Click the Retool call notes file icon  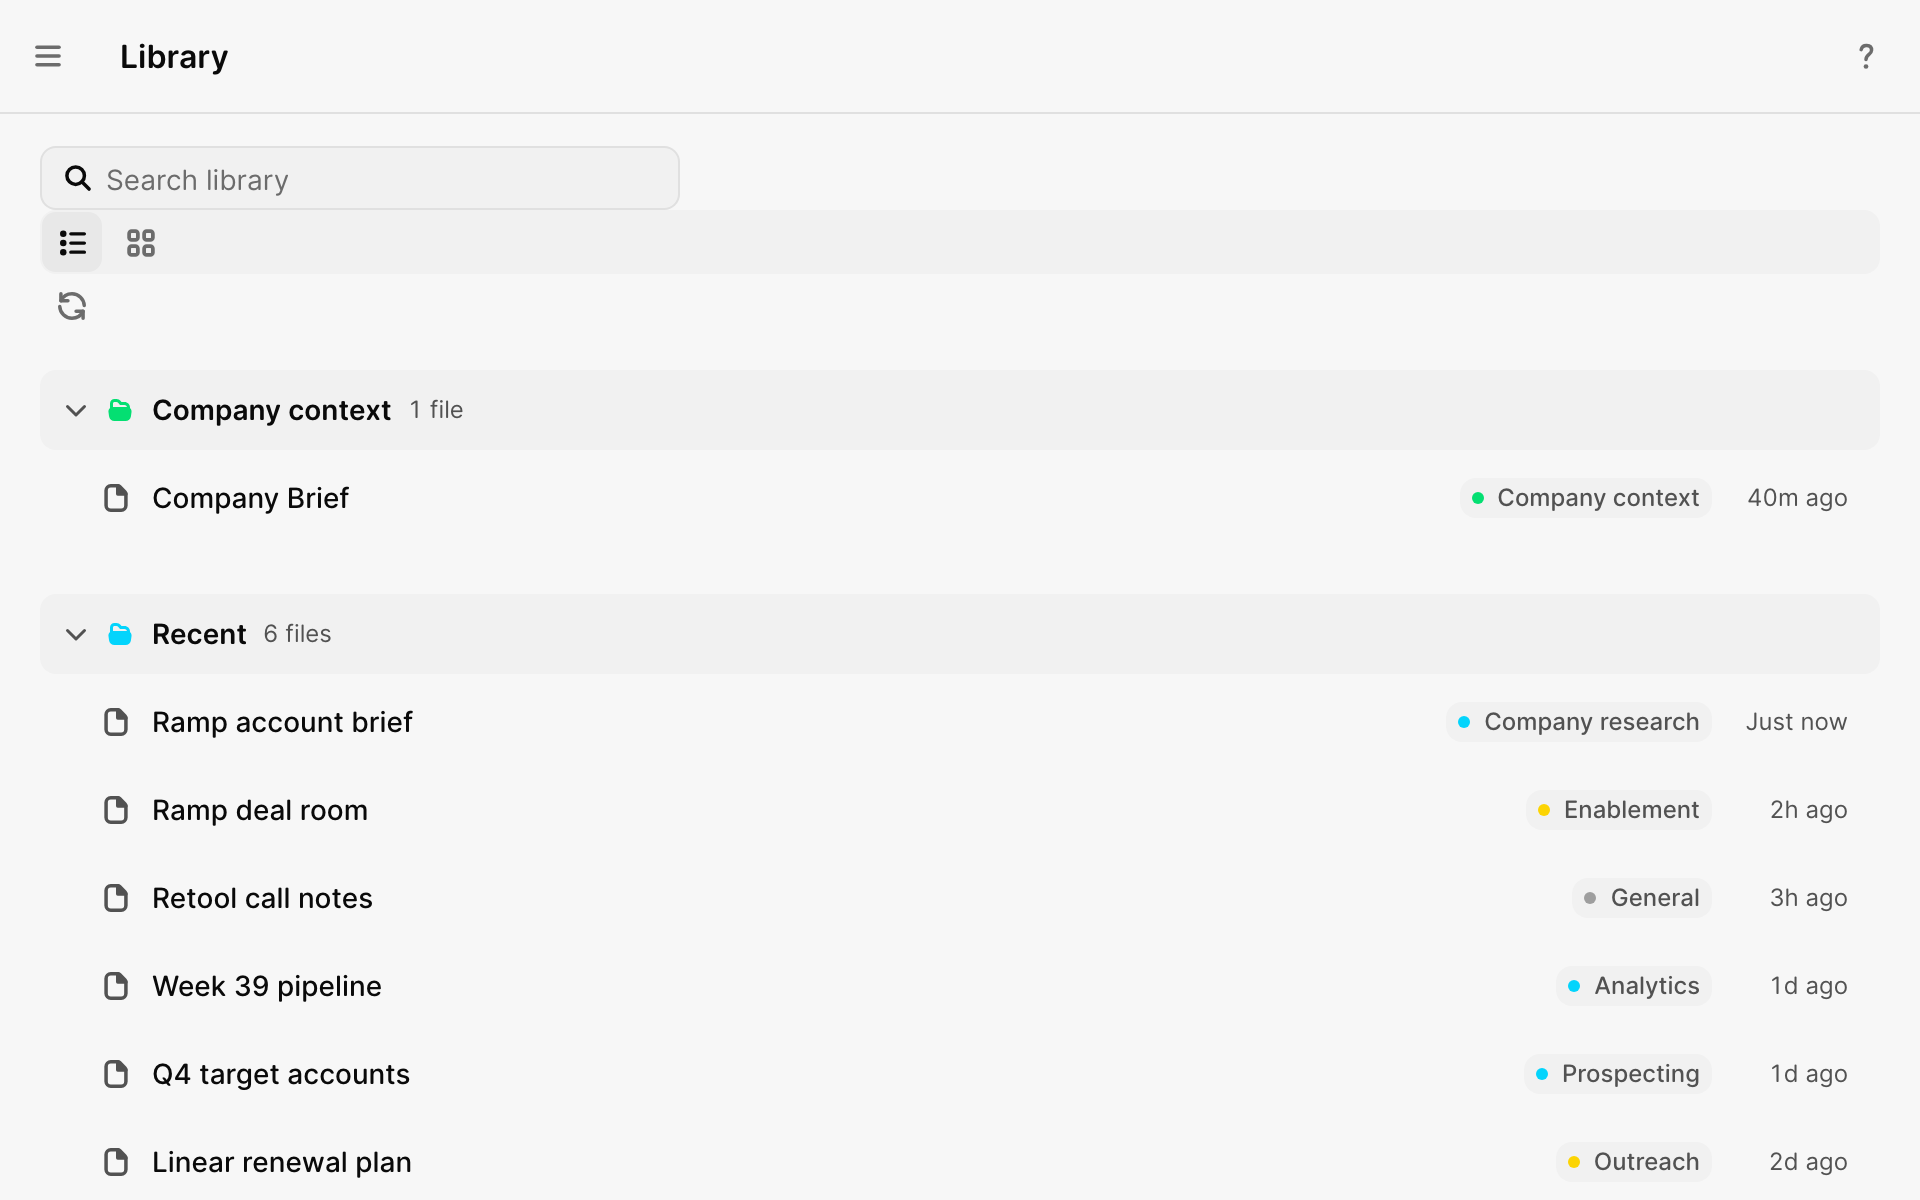tap(116, 898)
